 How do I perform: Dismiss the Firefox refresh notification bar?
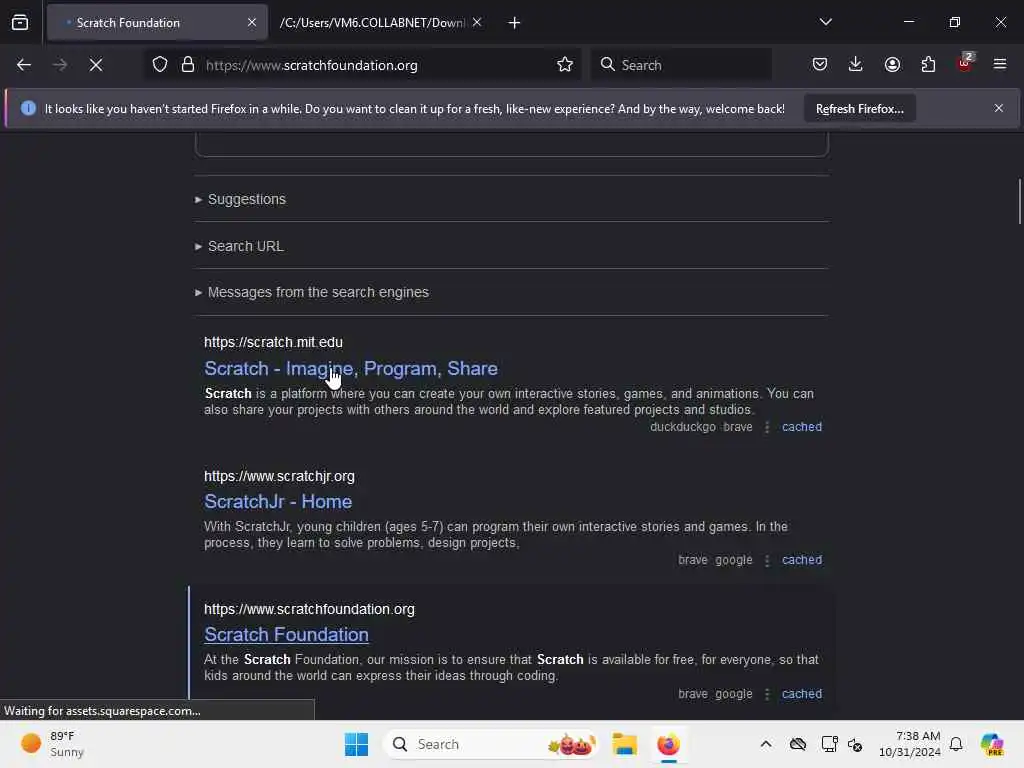pyautogui.click(x=999, y=108)
